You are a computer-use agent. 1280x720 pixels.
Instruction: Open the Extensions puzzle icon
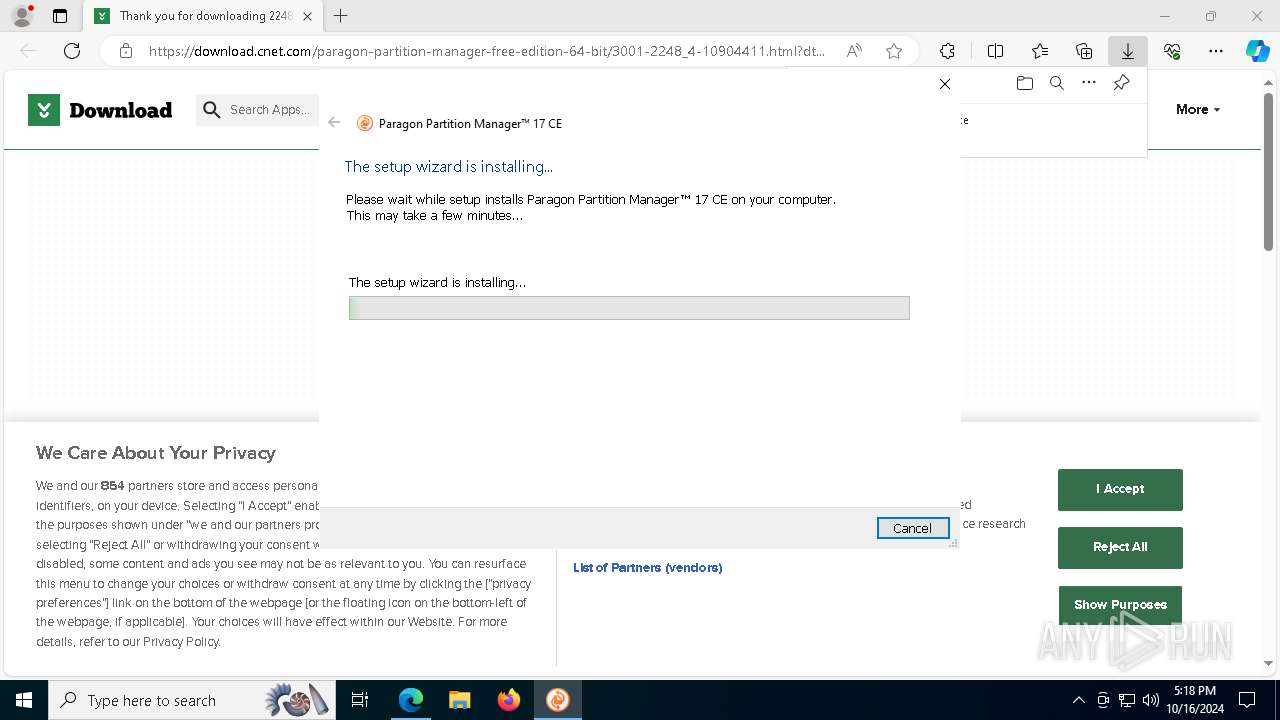947,51
